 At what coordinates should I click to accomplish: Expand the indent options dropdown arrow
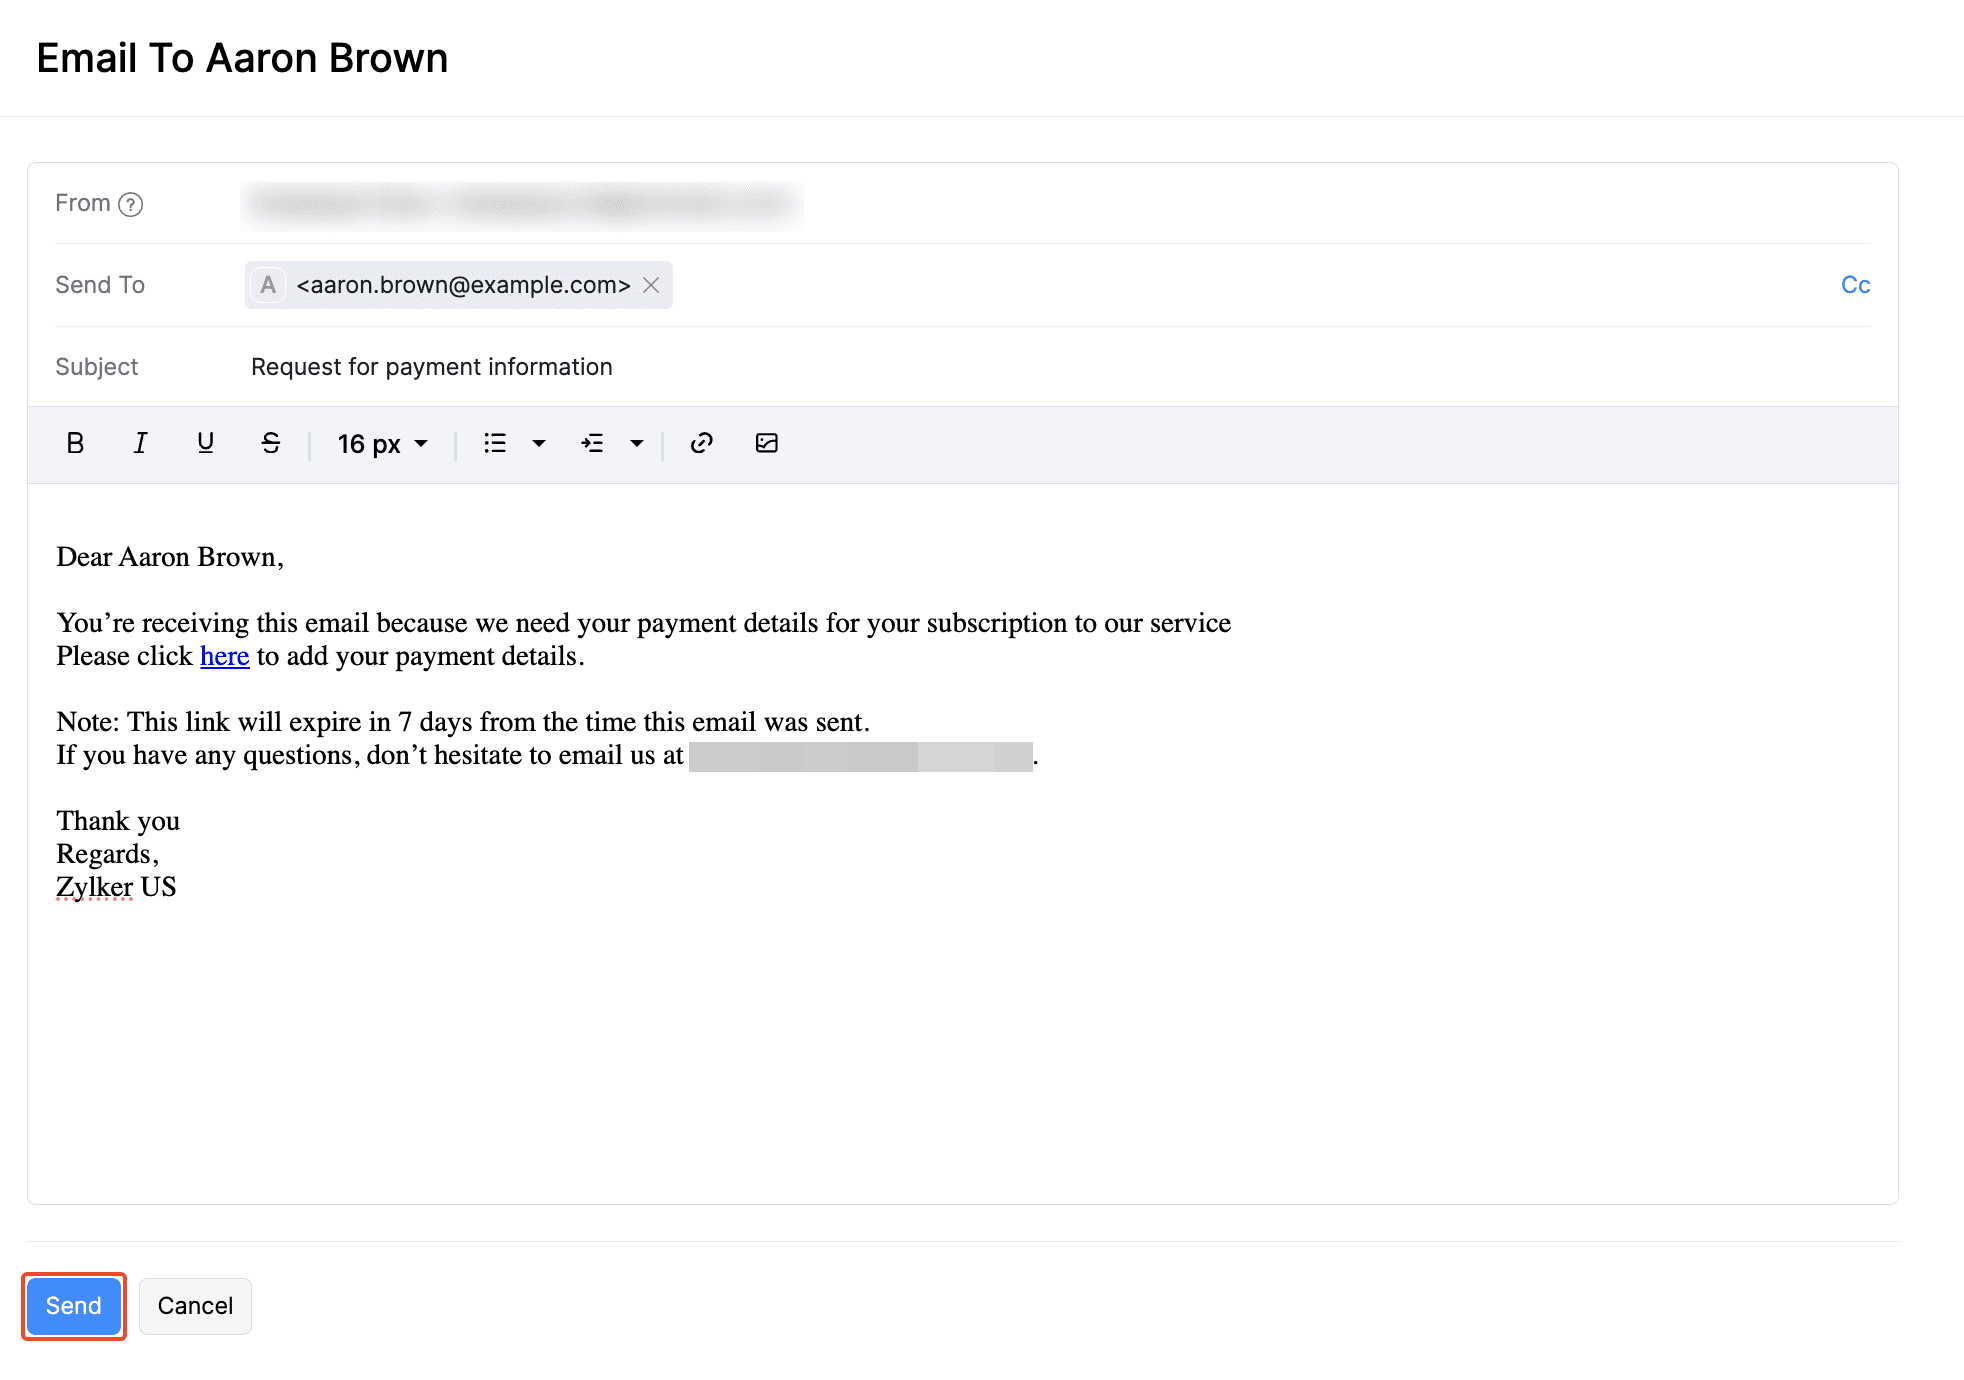(x=636, y=443)
